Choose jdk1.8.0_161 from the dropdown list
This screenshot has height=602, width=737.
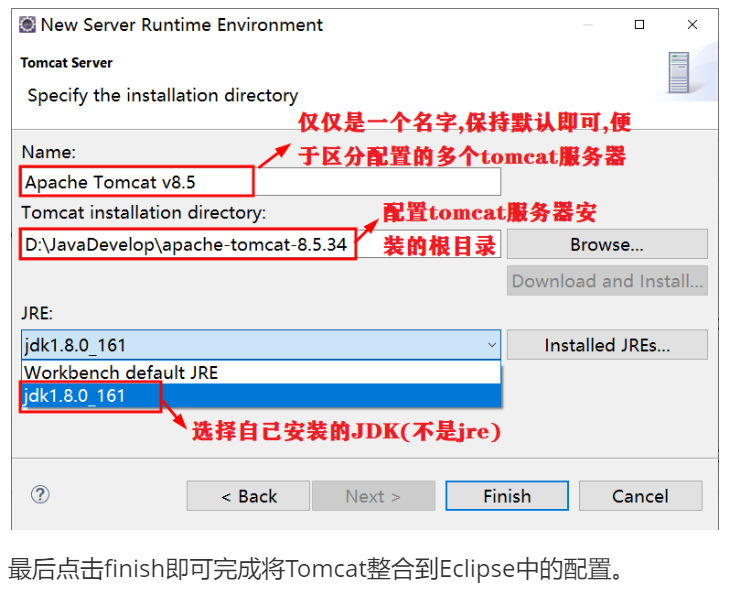[x=261, y=396]
